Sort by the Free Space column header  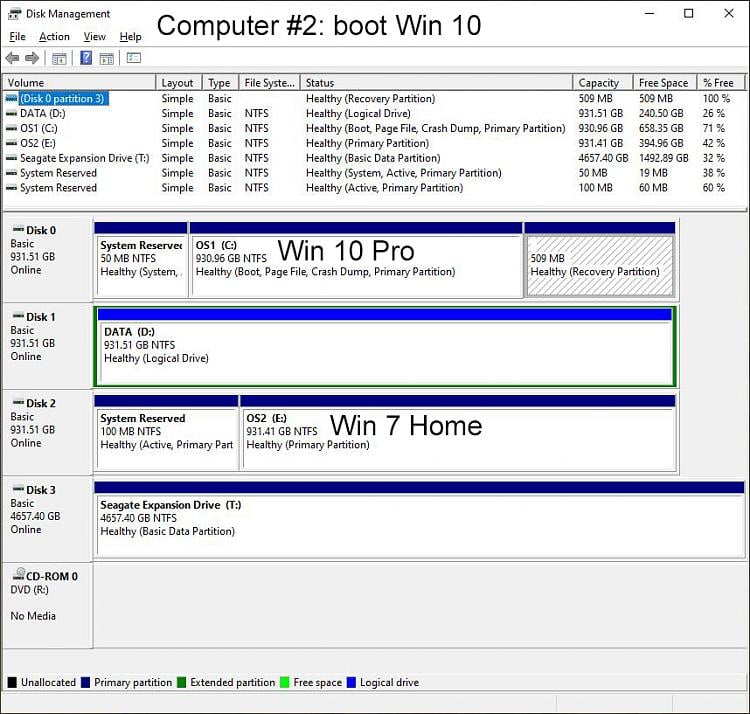coord(665,83)
